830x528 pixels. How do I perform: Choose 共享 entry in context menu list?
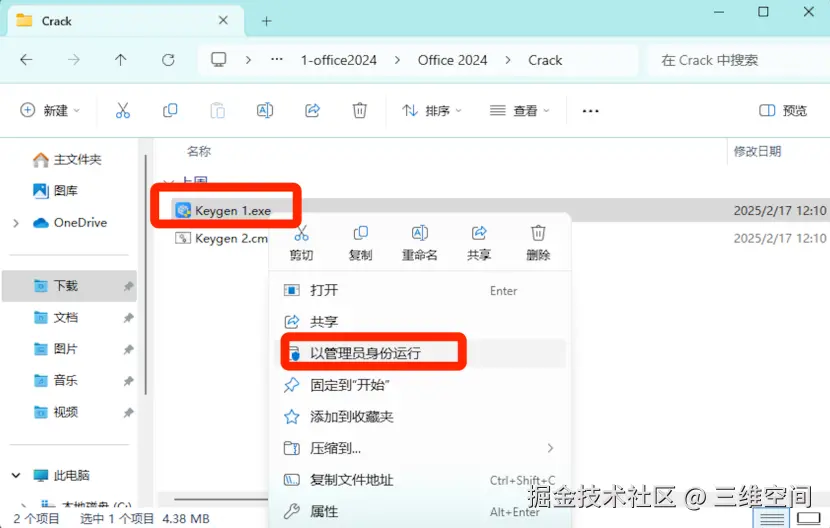(x=420, y=321)
